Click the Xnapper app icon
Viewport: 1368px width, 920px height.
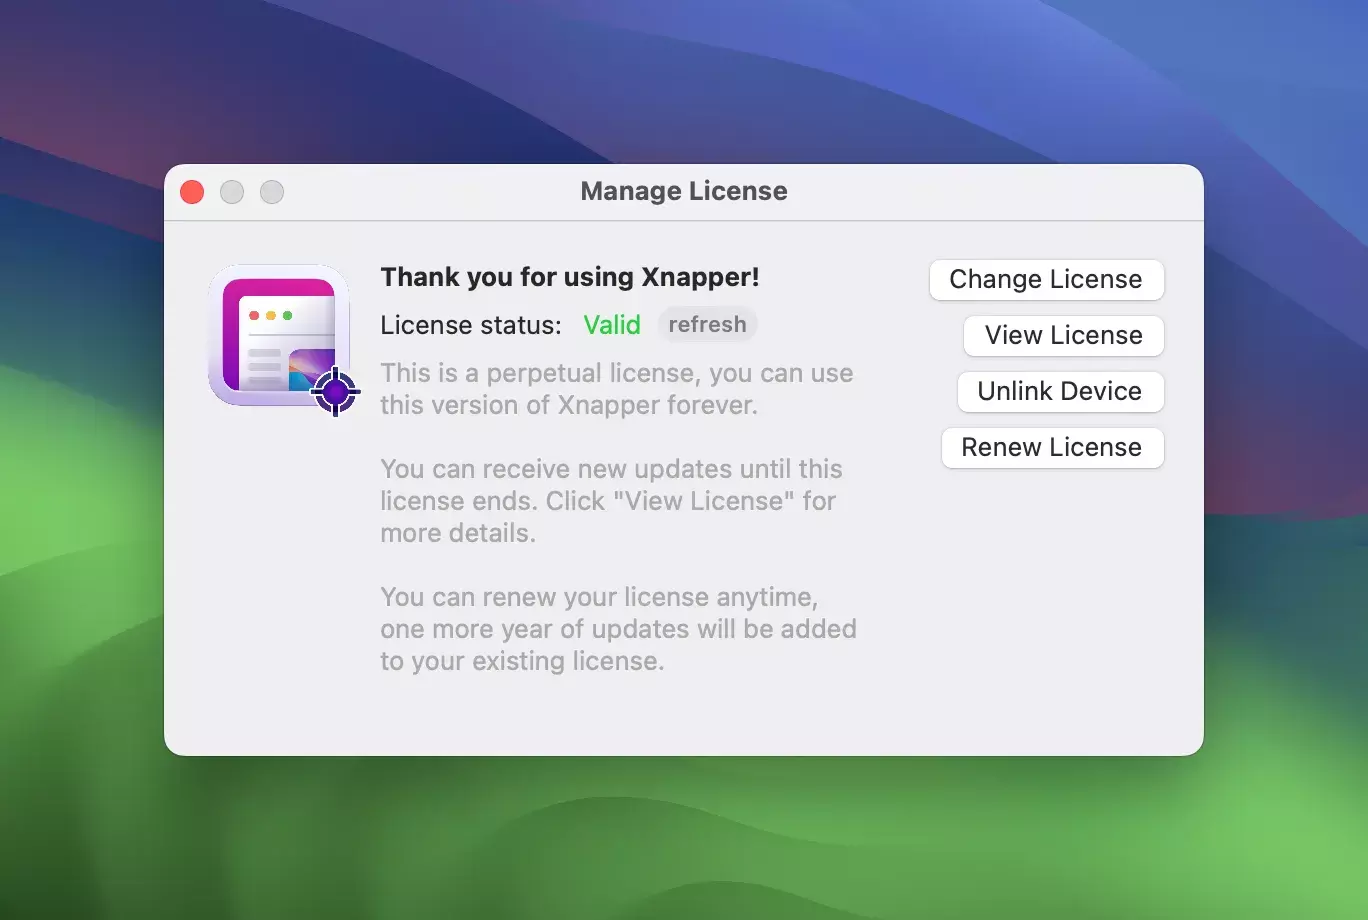284,339
